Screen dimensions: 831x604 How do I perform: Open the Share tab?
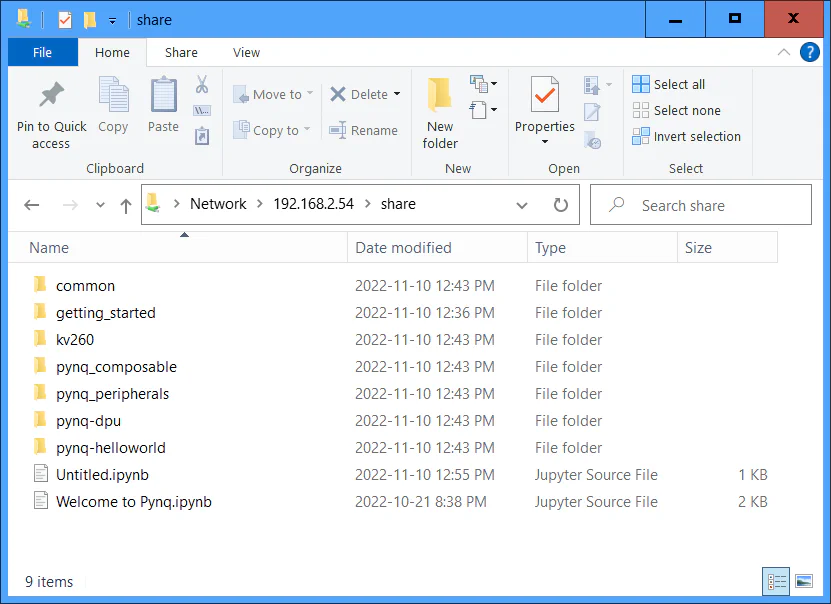[182, 52]
